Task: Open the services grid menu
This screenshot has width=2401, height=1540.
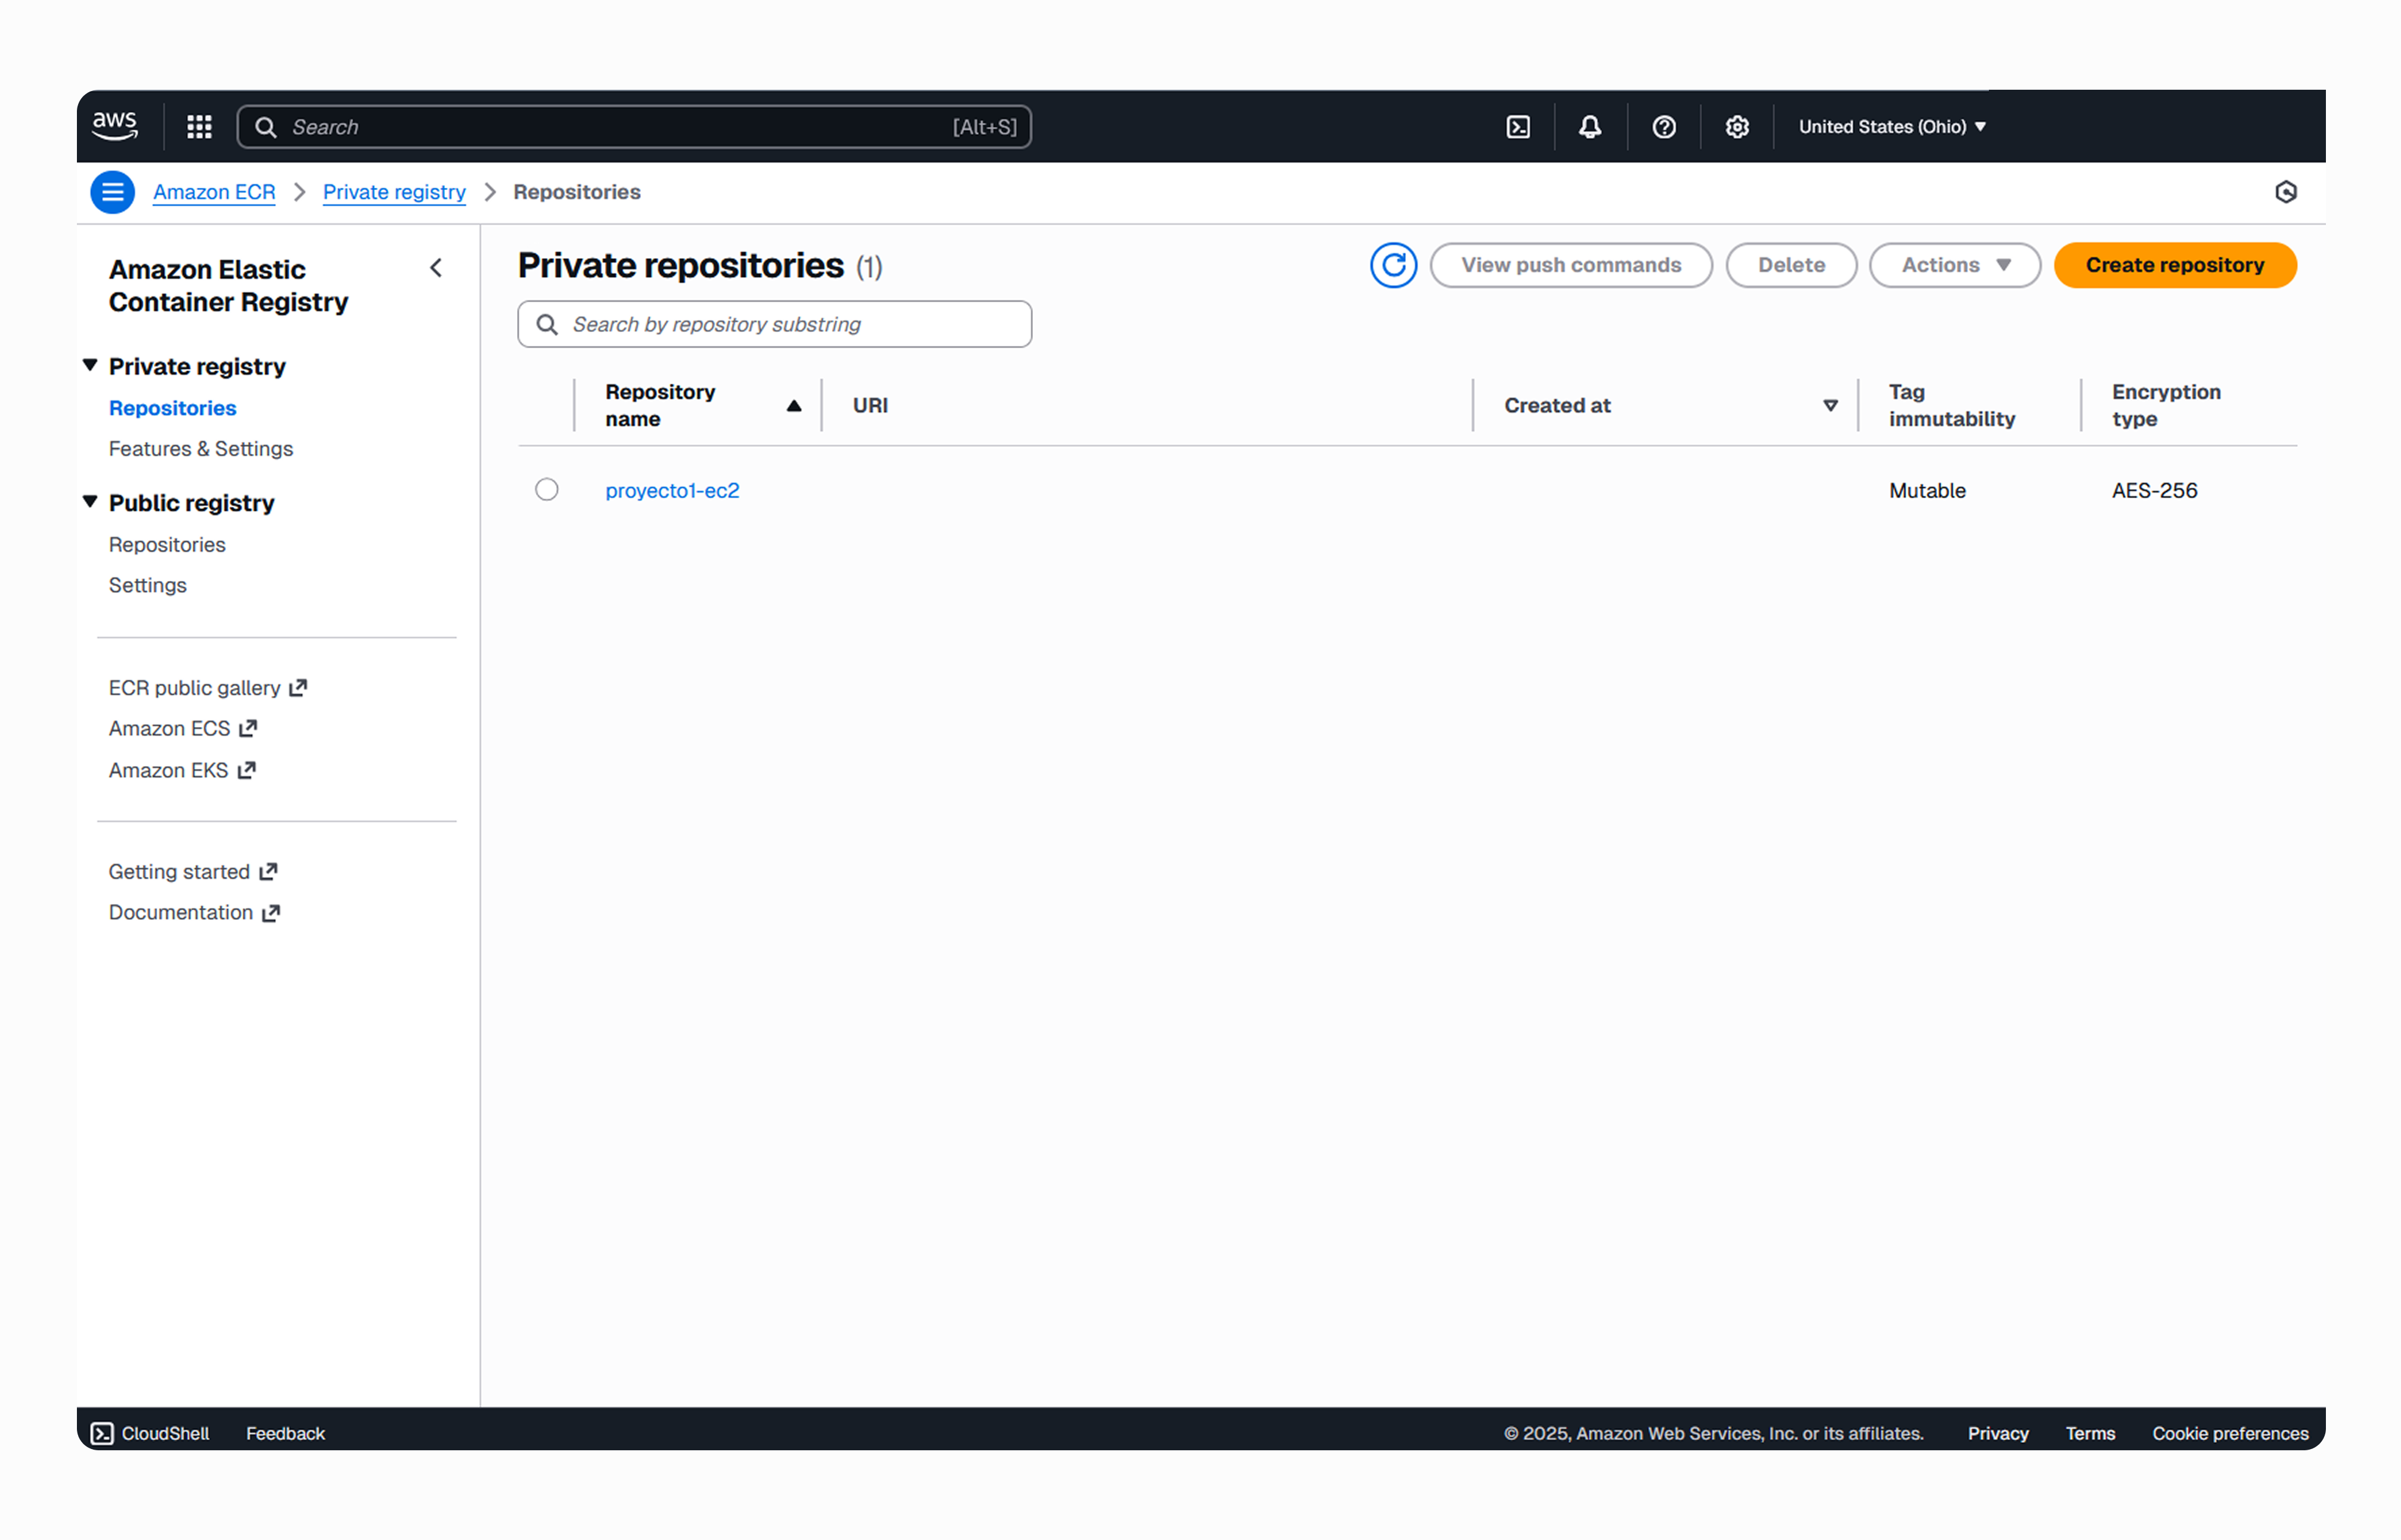Action: (199, 127)
